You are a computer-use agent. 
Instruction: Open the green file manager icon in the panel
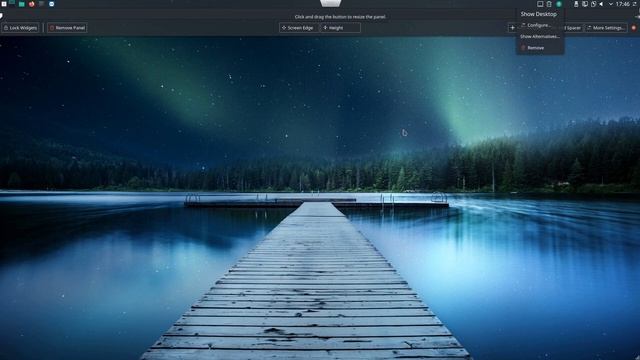tap(22, 4)
